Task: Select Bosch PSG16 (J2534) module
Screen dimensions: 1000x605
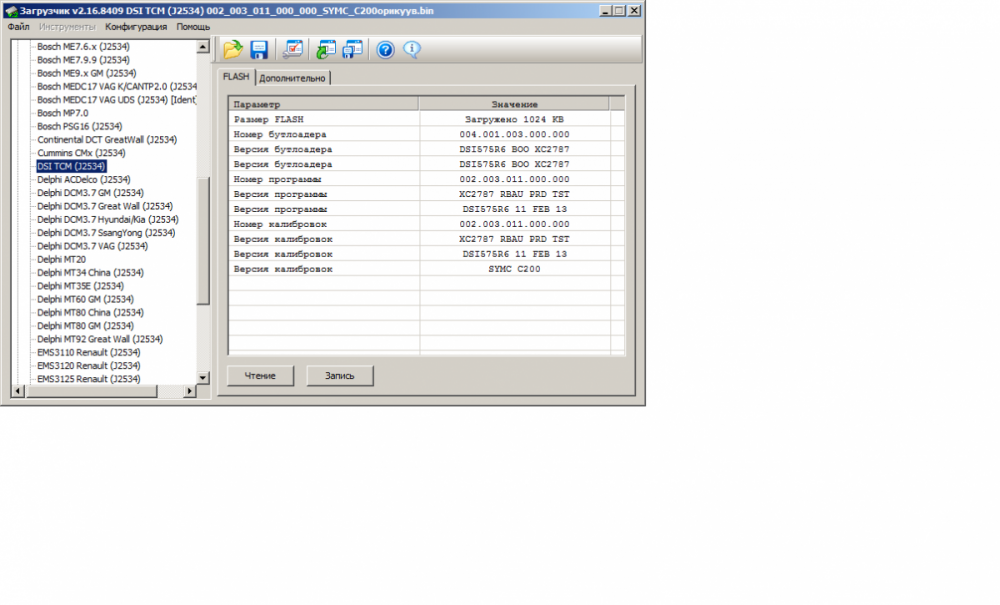Action: [x=79, y=126]
